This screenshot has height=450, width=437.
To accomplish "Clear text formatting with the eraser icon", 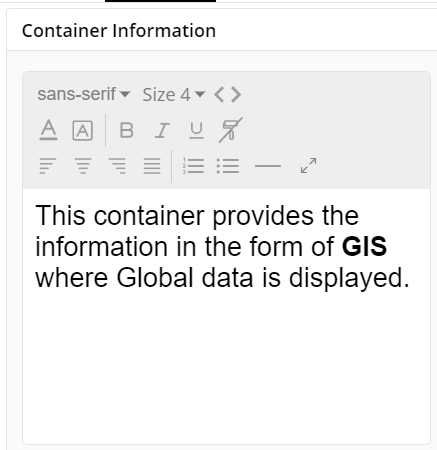I will [x=230, y=130].
